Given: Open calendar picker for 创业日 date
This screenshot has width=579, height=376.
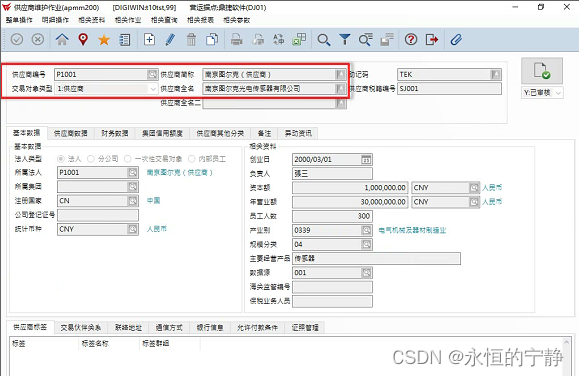Looking at the screenshot, I should (366, 160).
